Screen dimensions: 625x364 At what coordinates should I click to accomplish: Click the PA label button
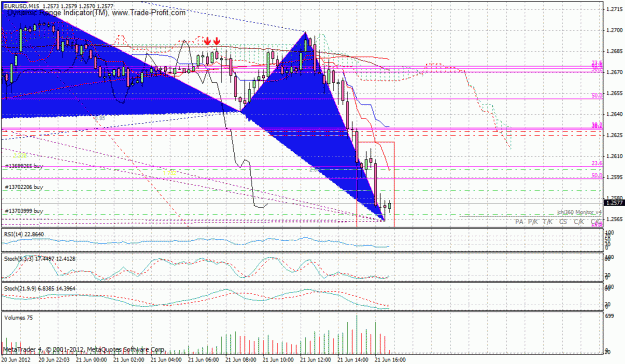[519, 221]
